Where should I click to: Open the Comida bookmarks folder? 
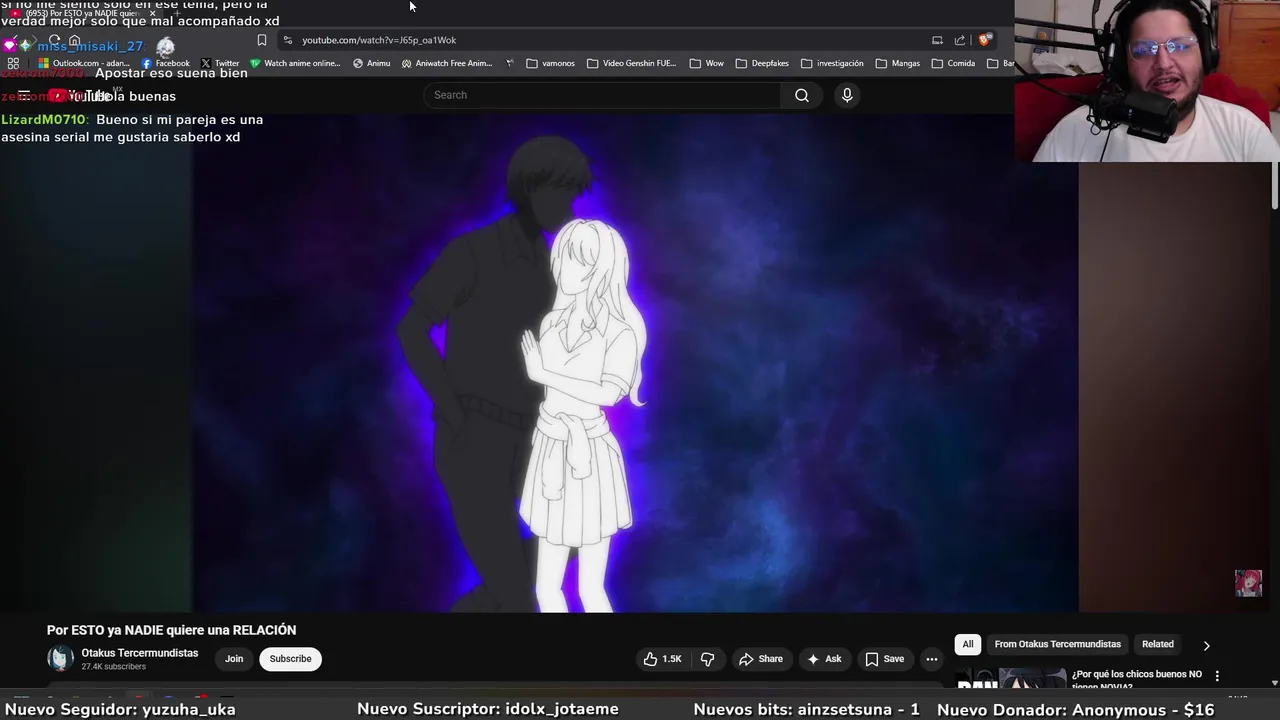[x=953, y=63]
